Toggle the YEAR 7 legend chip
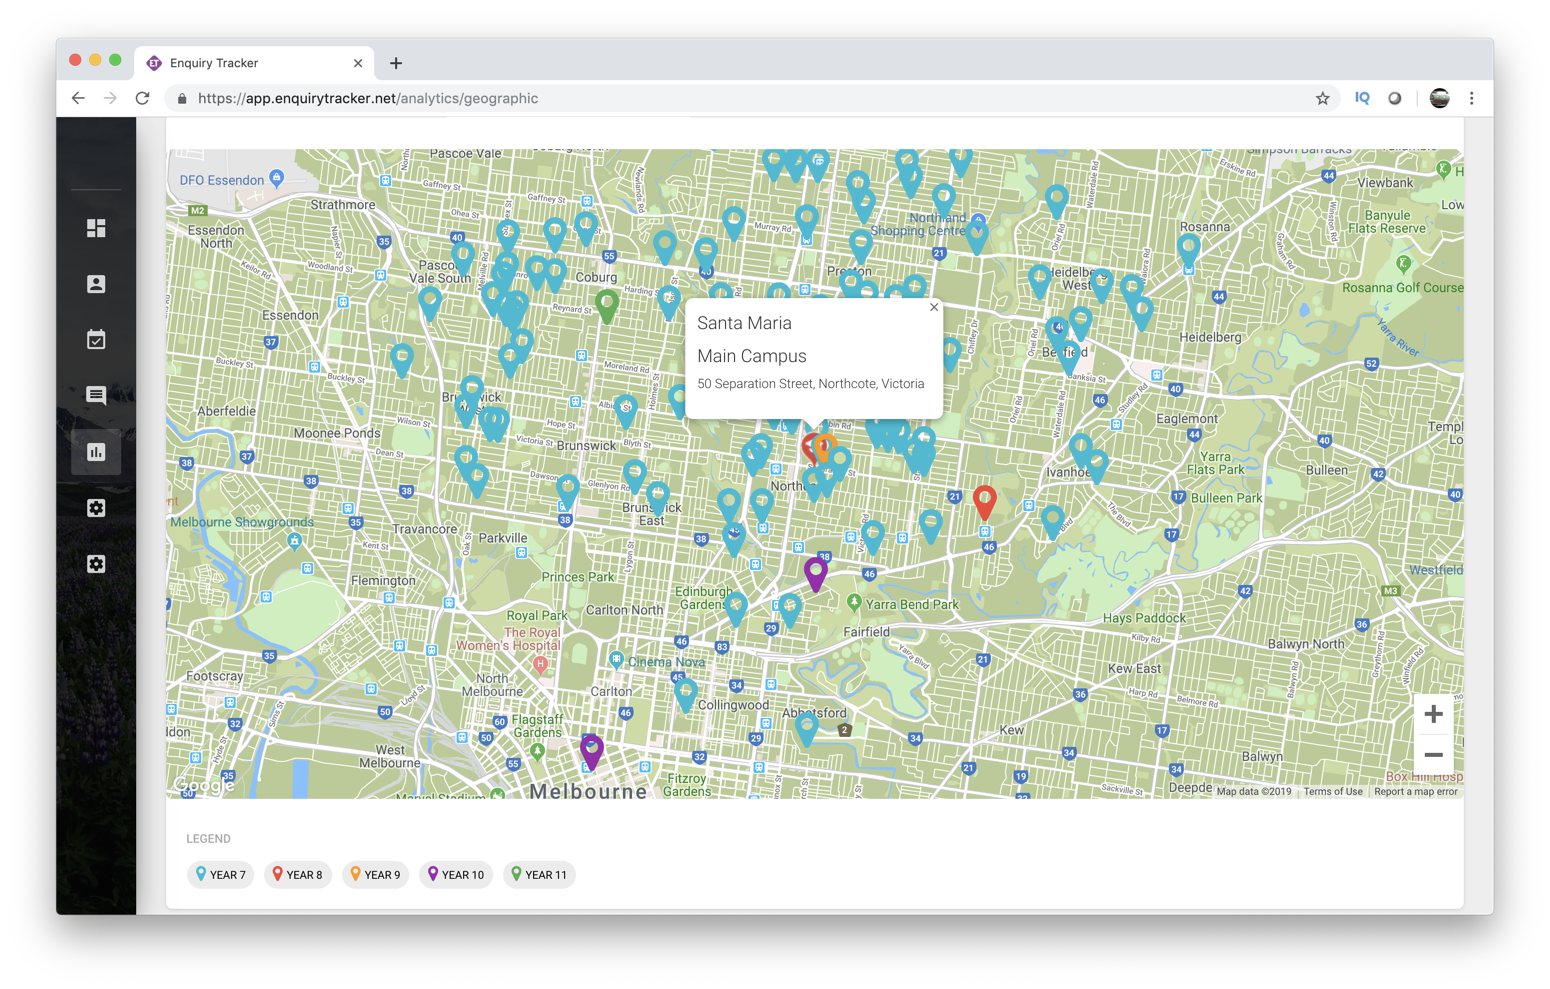Image resolution: width=1550 pixels, height=989 pixels. [220, 875]
